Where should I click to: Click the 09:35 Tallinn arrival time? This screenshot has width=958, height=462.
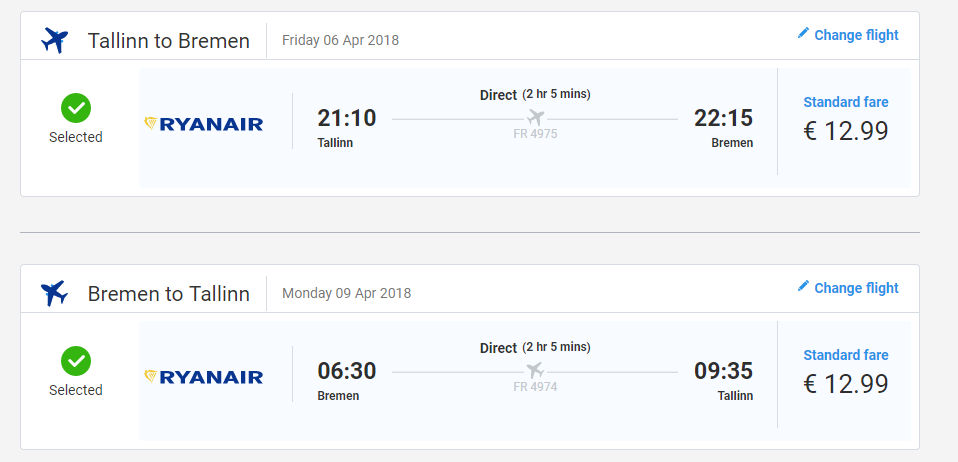coord(723,371)
